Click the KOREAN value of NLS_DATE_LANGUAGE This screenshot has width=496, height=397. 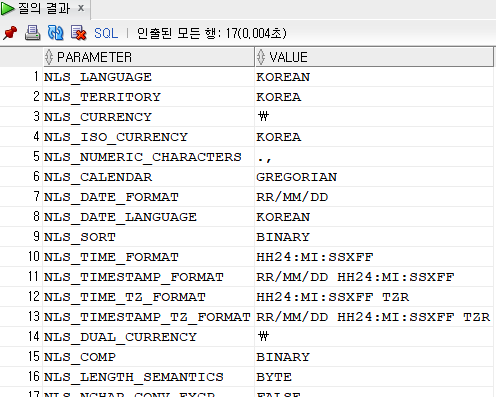point(374,217)
